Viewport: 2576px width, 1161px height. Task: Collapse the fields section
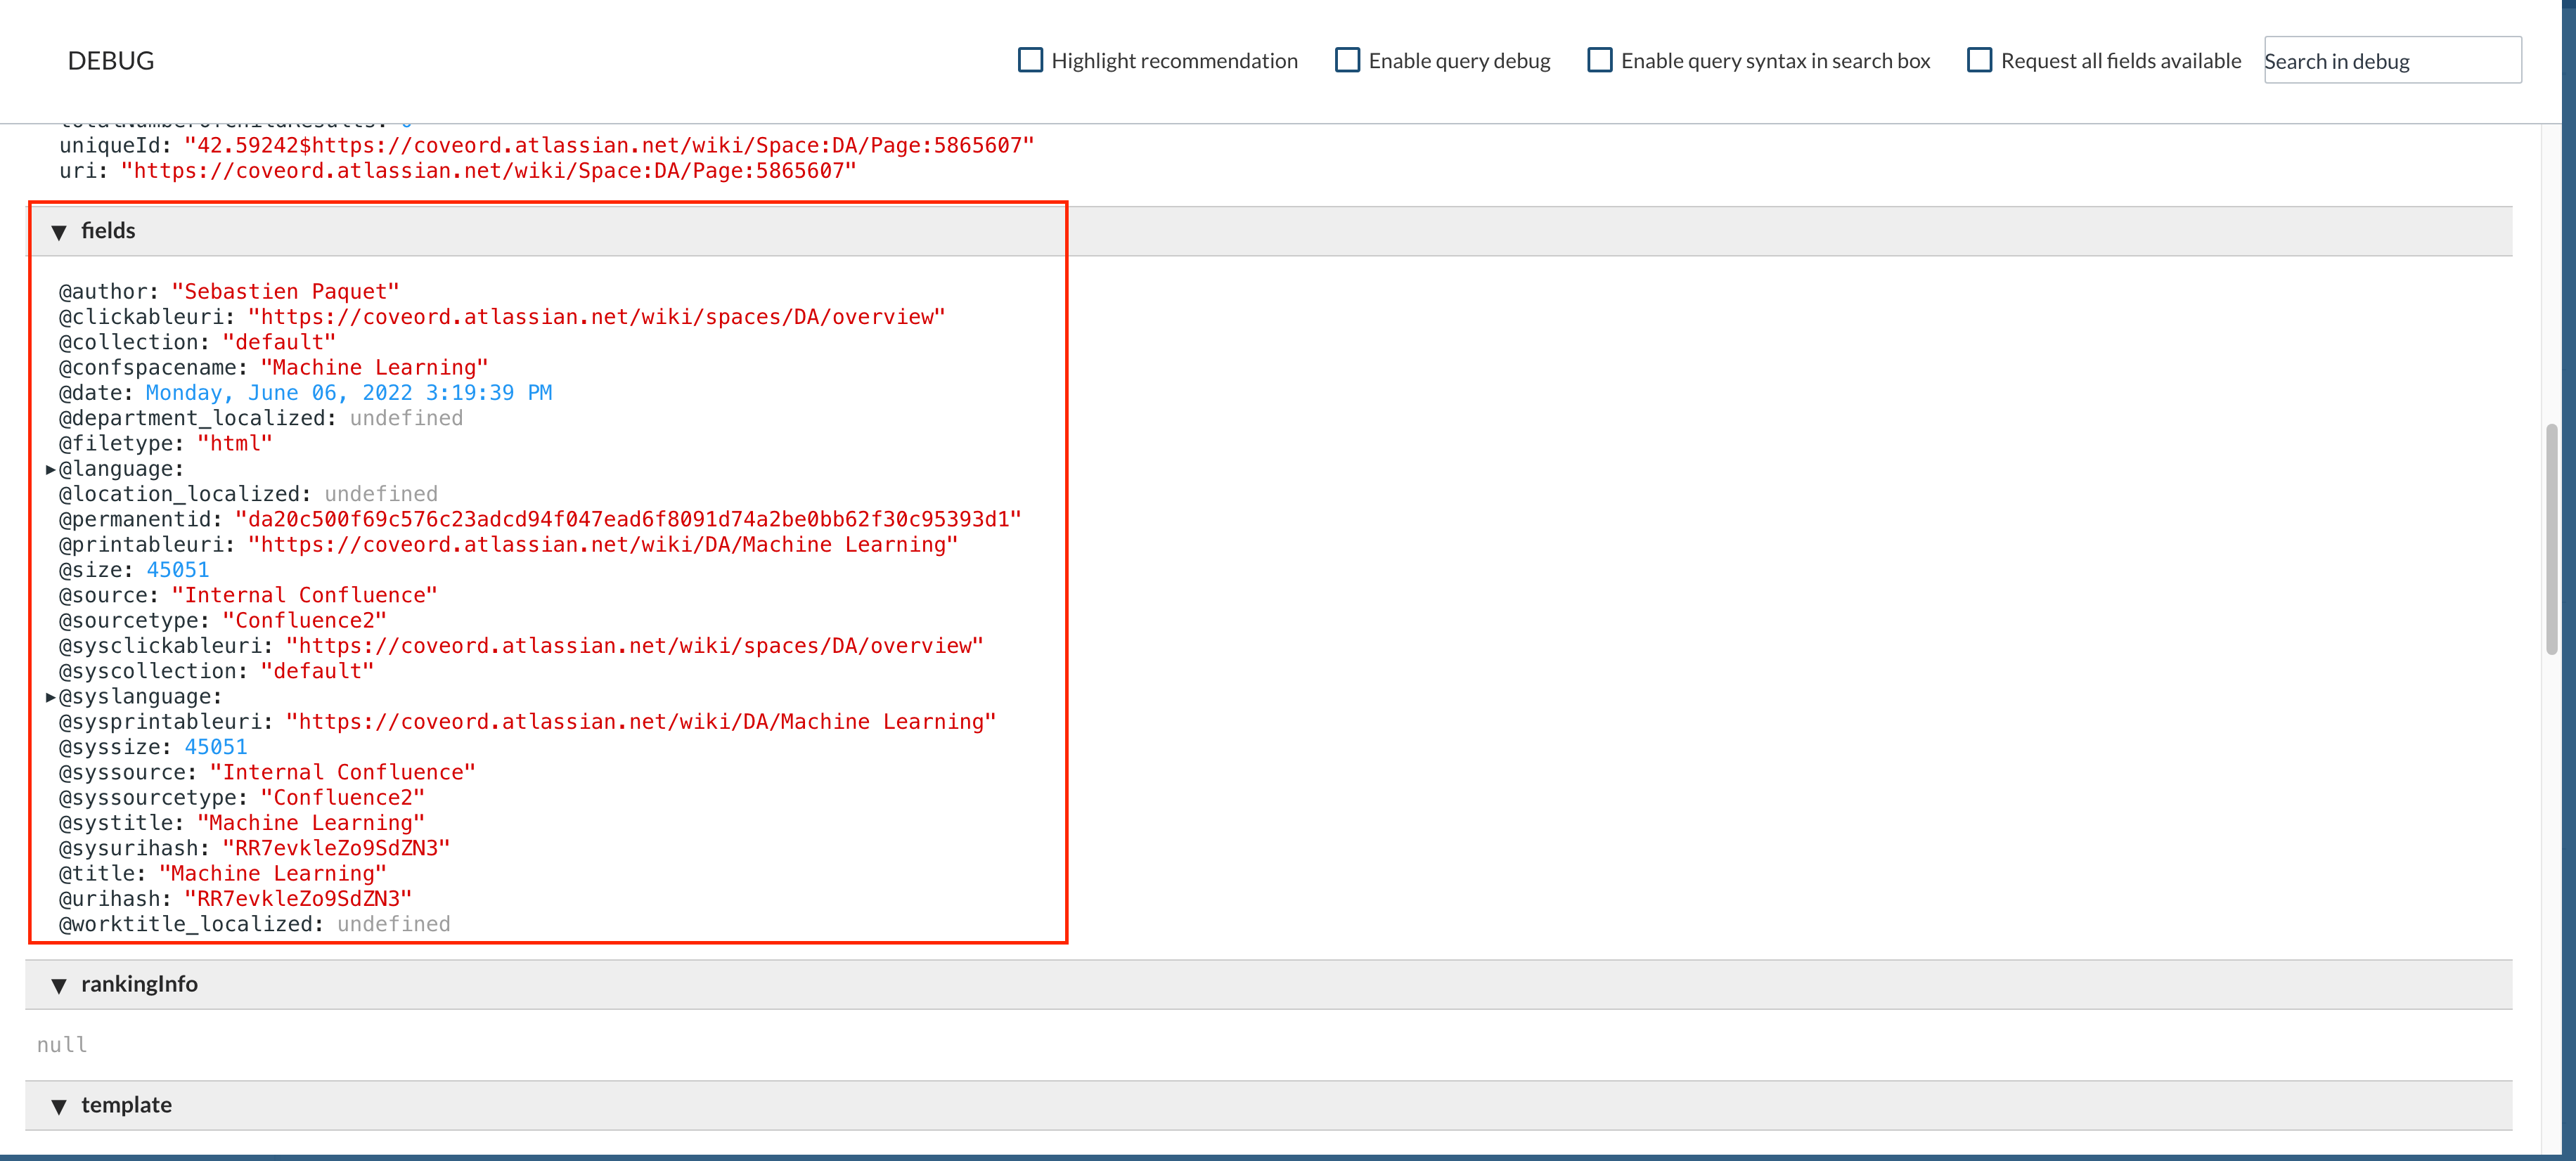click(59, 232)
